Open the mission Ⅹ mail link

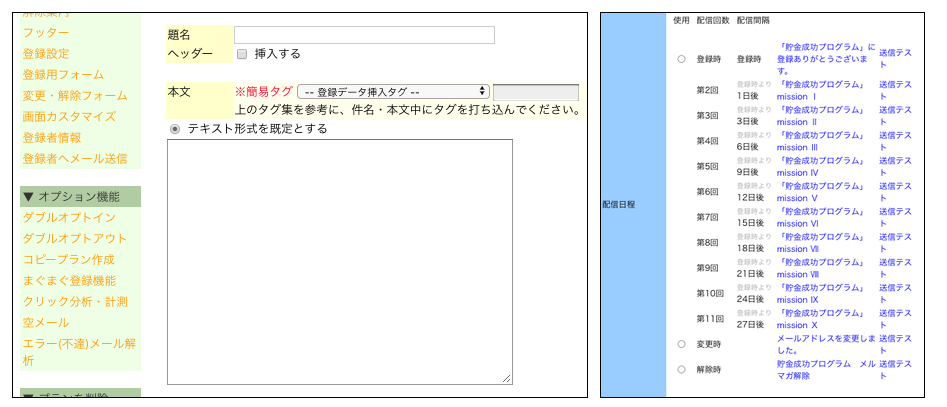coord(821,319)
